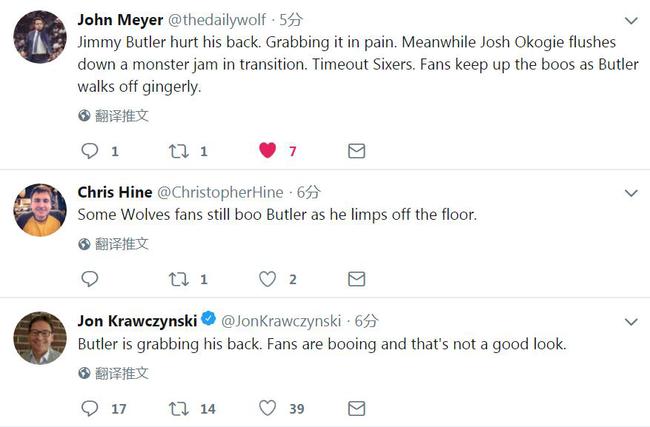Open more options chevron on John Meyer's tweet

point(631,20)
